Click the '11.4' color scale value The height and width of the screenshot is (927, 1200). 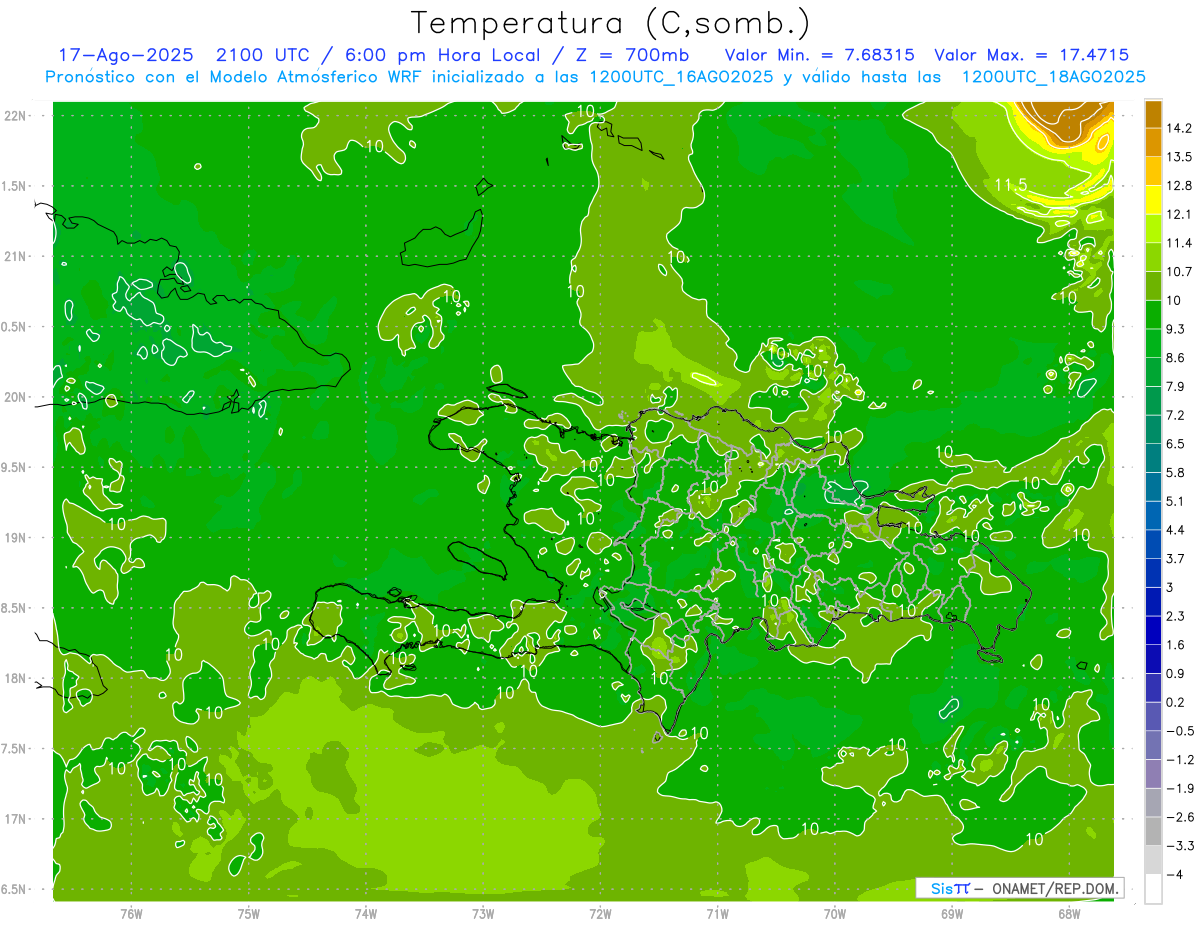click(1180, 243)
